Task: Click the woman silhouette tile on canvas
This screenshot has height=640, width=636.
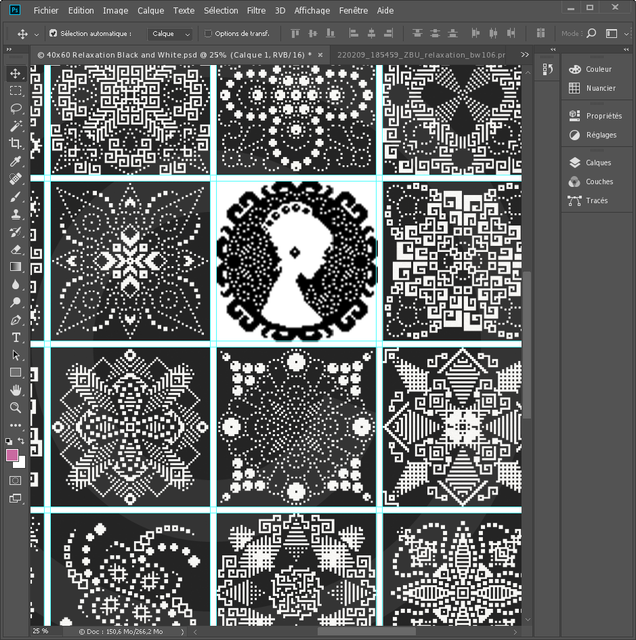Action: point(296,261)
